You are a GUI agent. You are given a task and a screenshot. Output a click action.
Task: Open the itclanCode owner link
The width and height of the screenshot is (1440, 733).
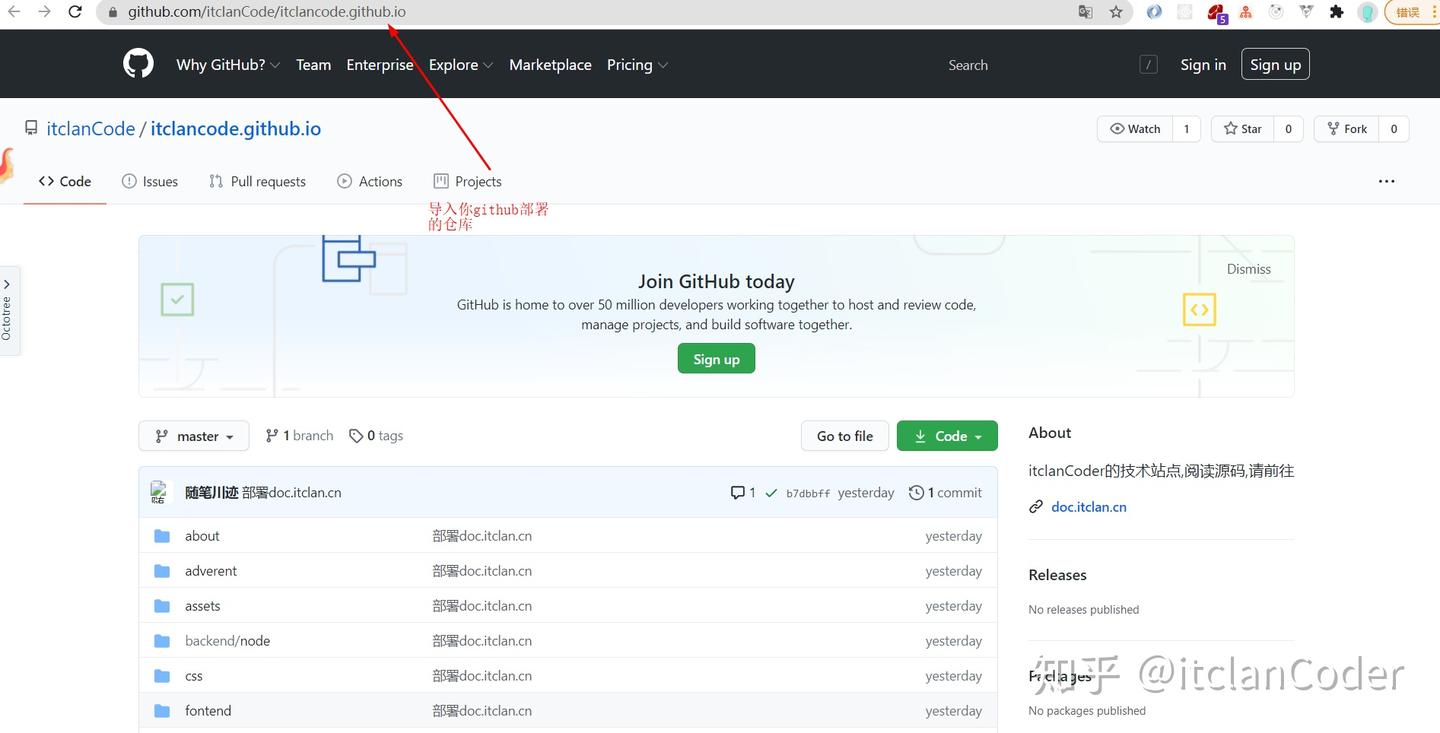click(91, 129)
